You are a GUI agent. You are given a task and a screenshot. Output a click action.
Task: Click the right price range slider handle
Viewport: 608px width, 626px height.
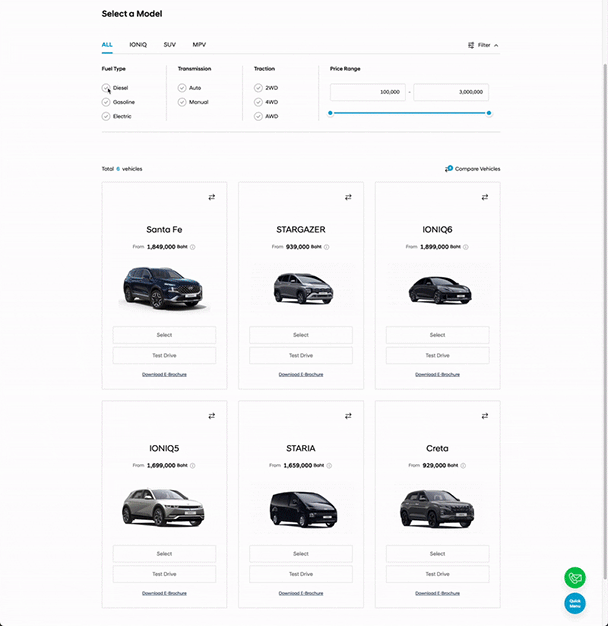(489, 113)
